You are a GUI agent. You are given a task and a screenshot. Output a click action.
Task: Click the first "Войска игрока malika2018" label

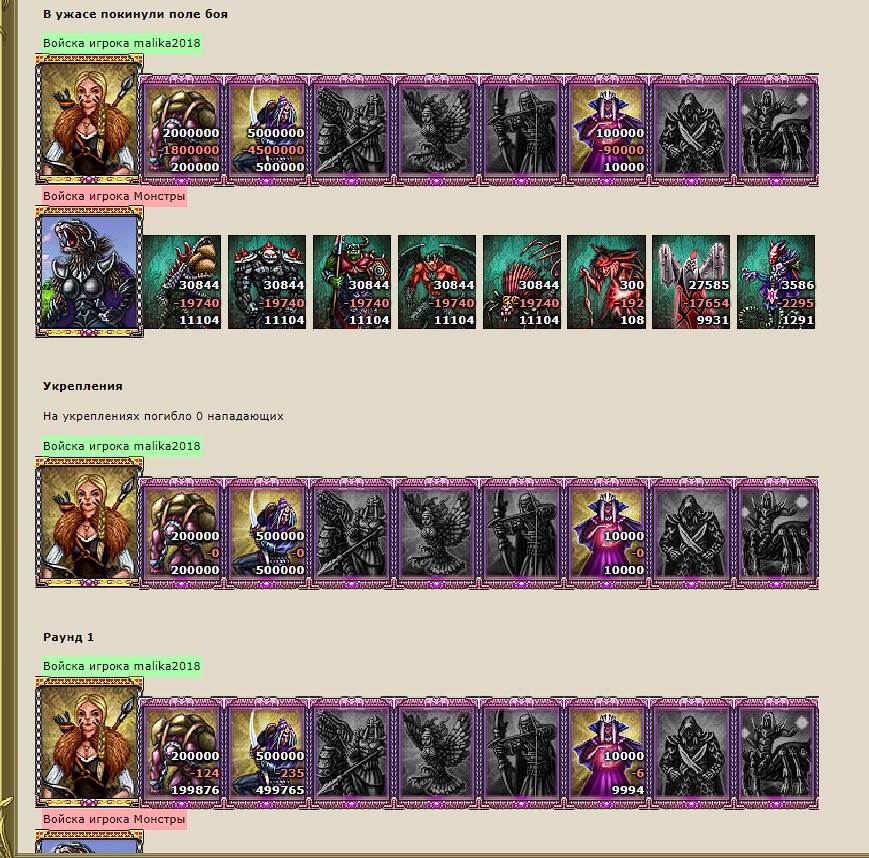tap(122, 43)
